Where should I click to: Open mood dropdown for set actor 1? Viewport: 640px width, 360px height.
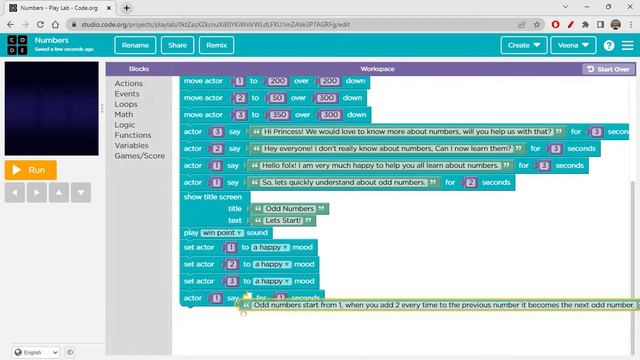271,247
